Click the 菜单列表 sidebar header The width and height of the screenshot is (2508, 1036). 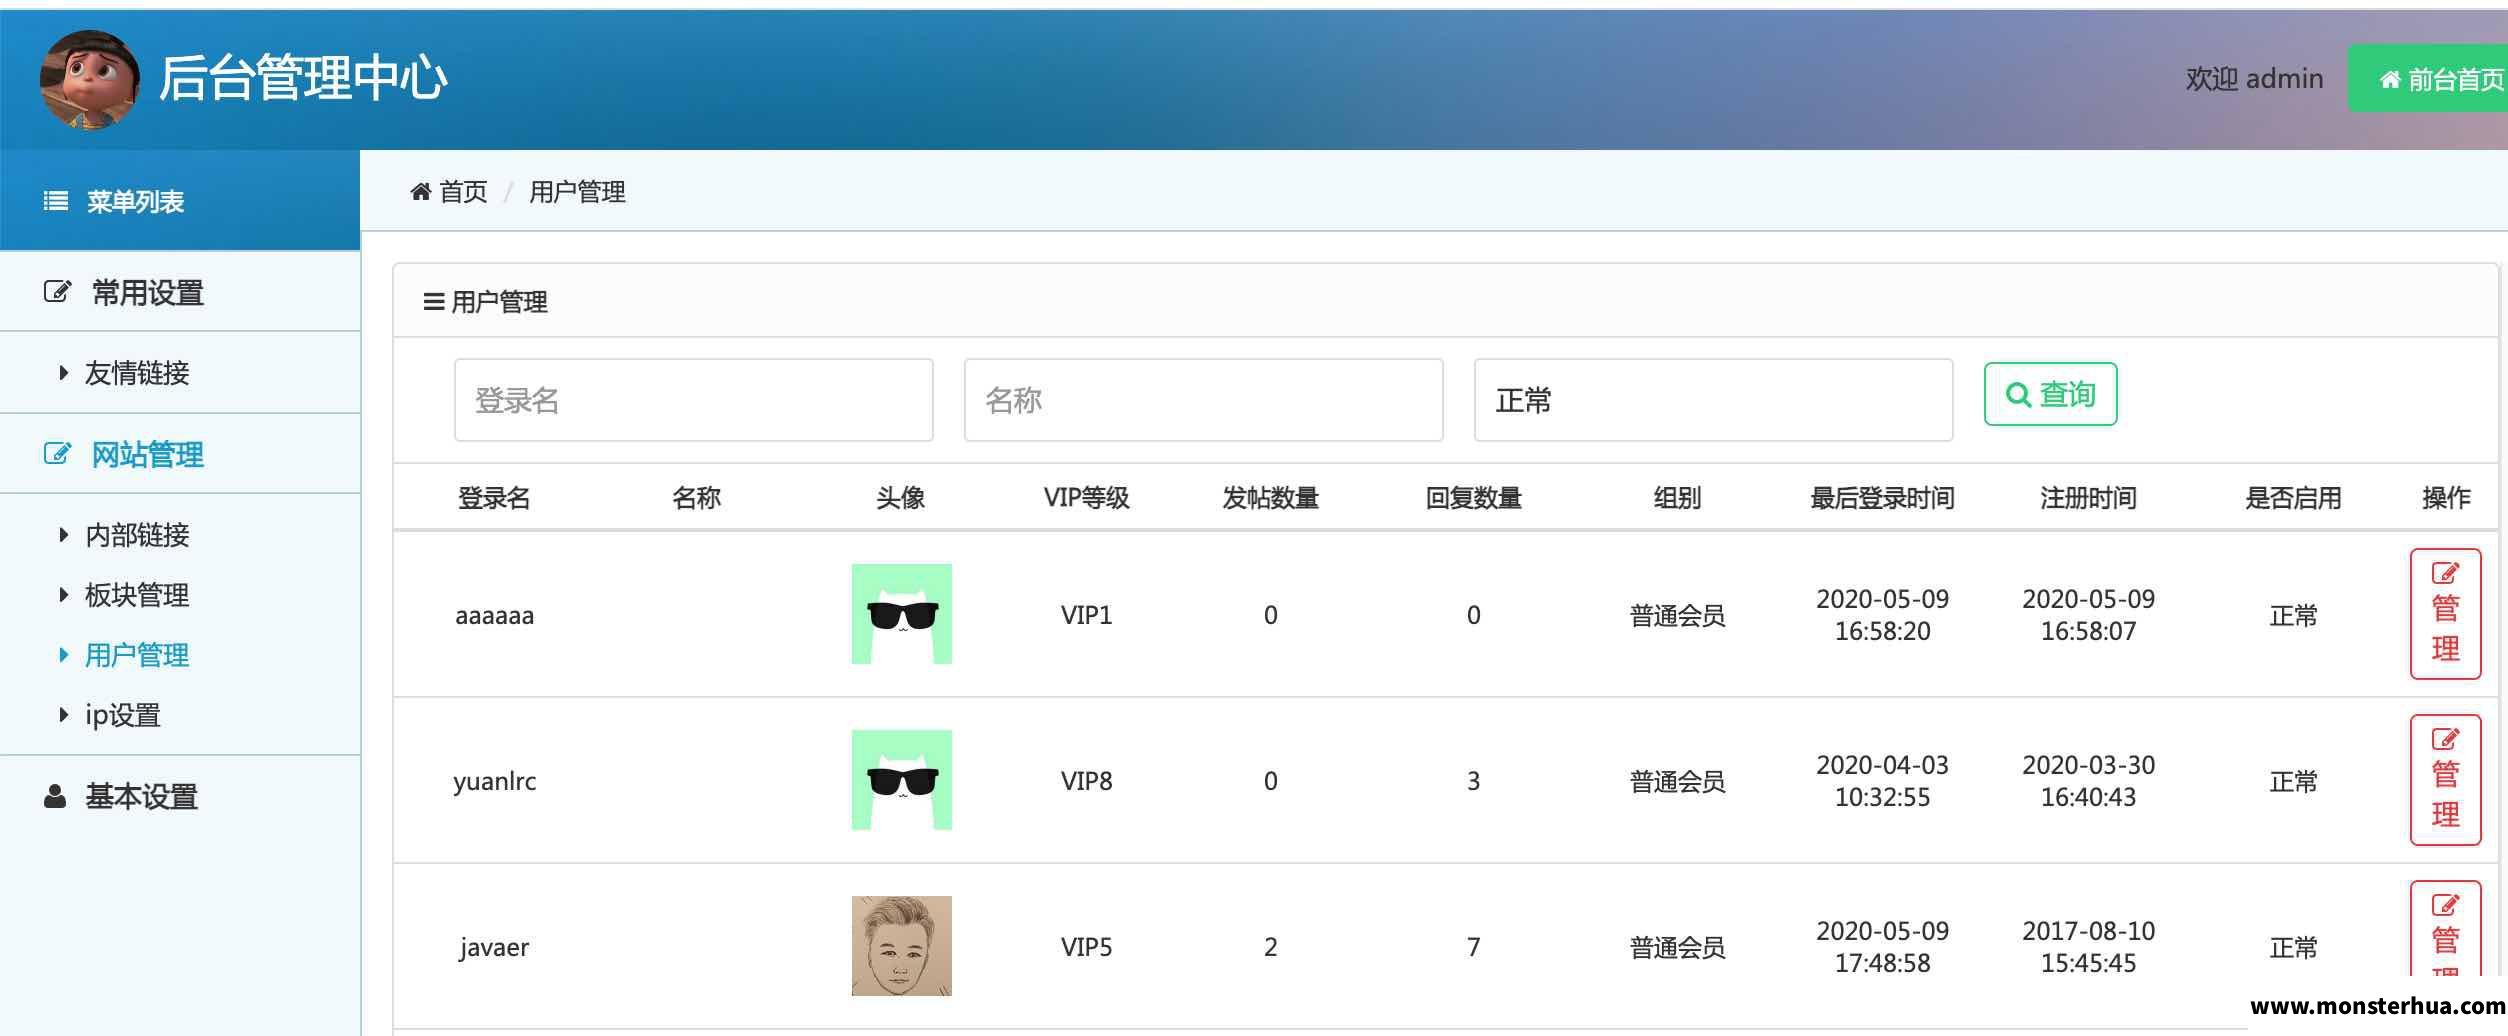tap(180, 201)
